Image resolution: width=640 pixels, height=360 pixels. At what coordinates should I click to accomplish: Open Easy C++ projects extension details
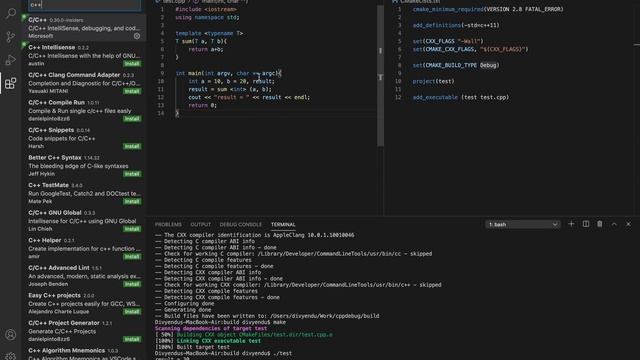point(84,303)
